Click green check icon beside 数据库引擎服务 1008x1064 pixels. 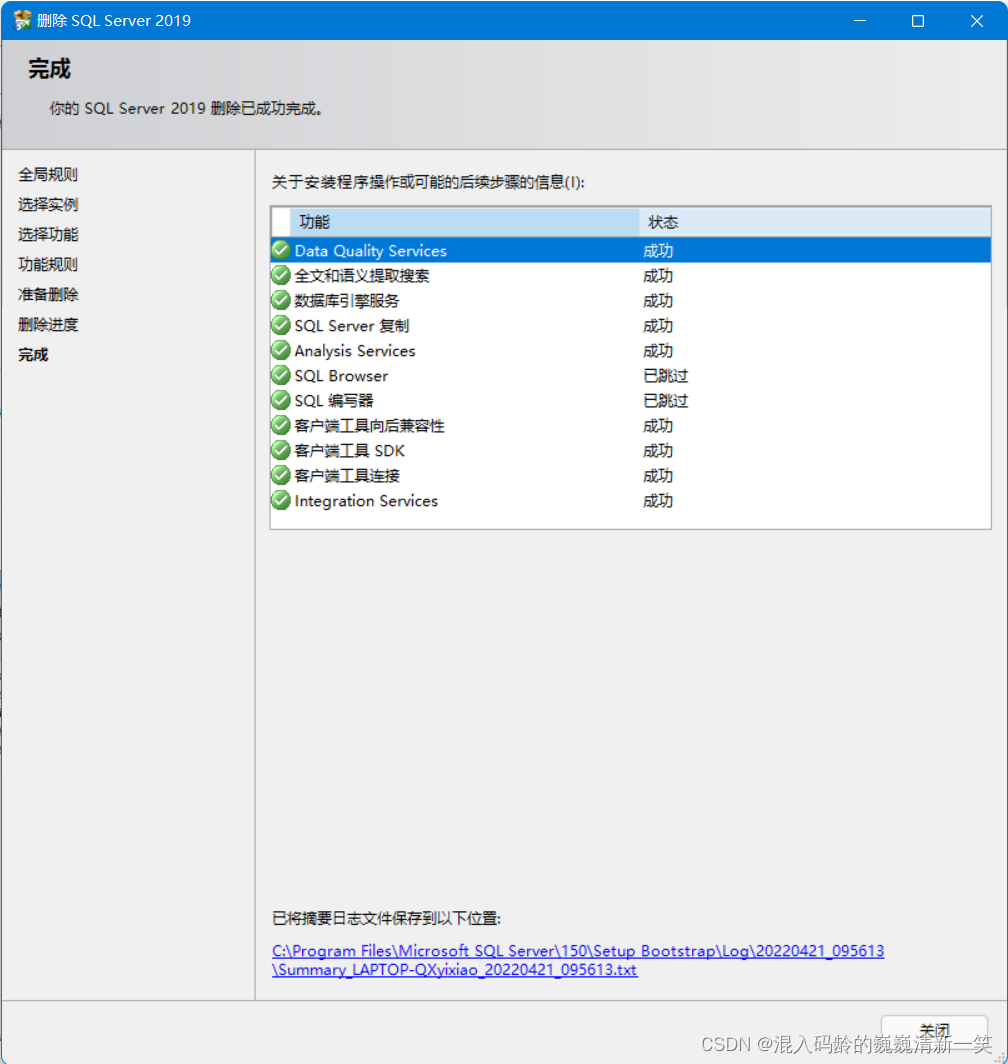[x=280, y=301]
